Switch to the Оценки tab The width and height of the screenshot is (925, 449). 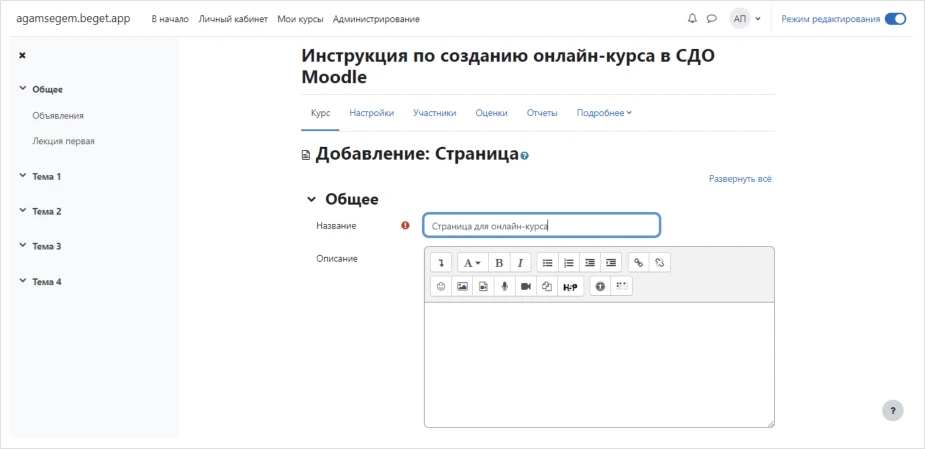click(491, 113)
